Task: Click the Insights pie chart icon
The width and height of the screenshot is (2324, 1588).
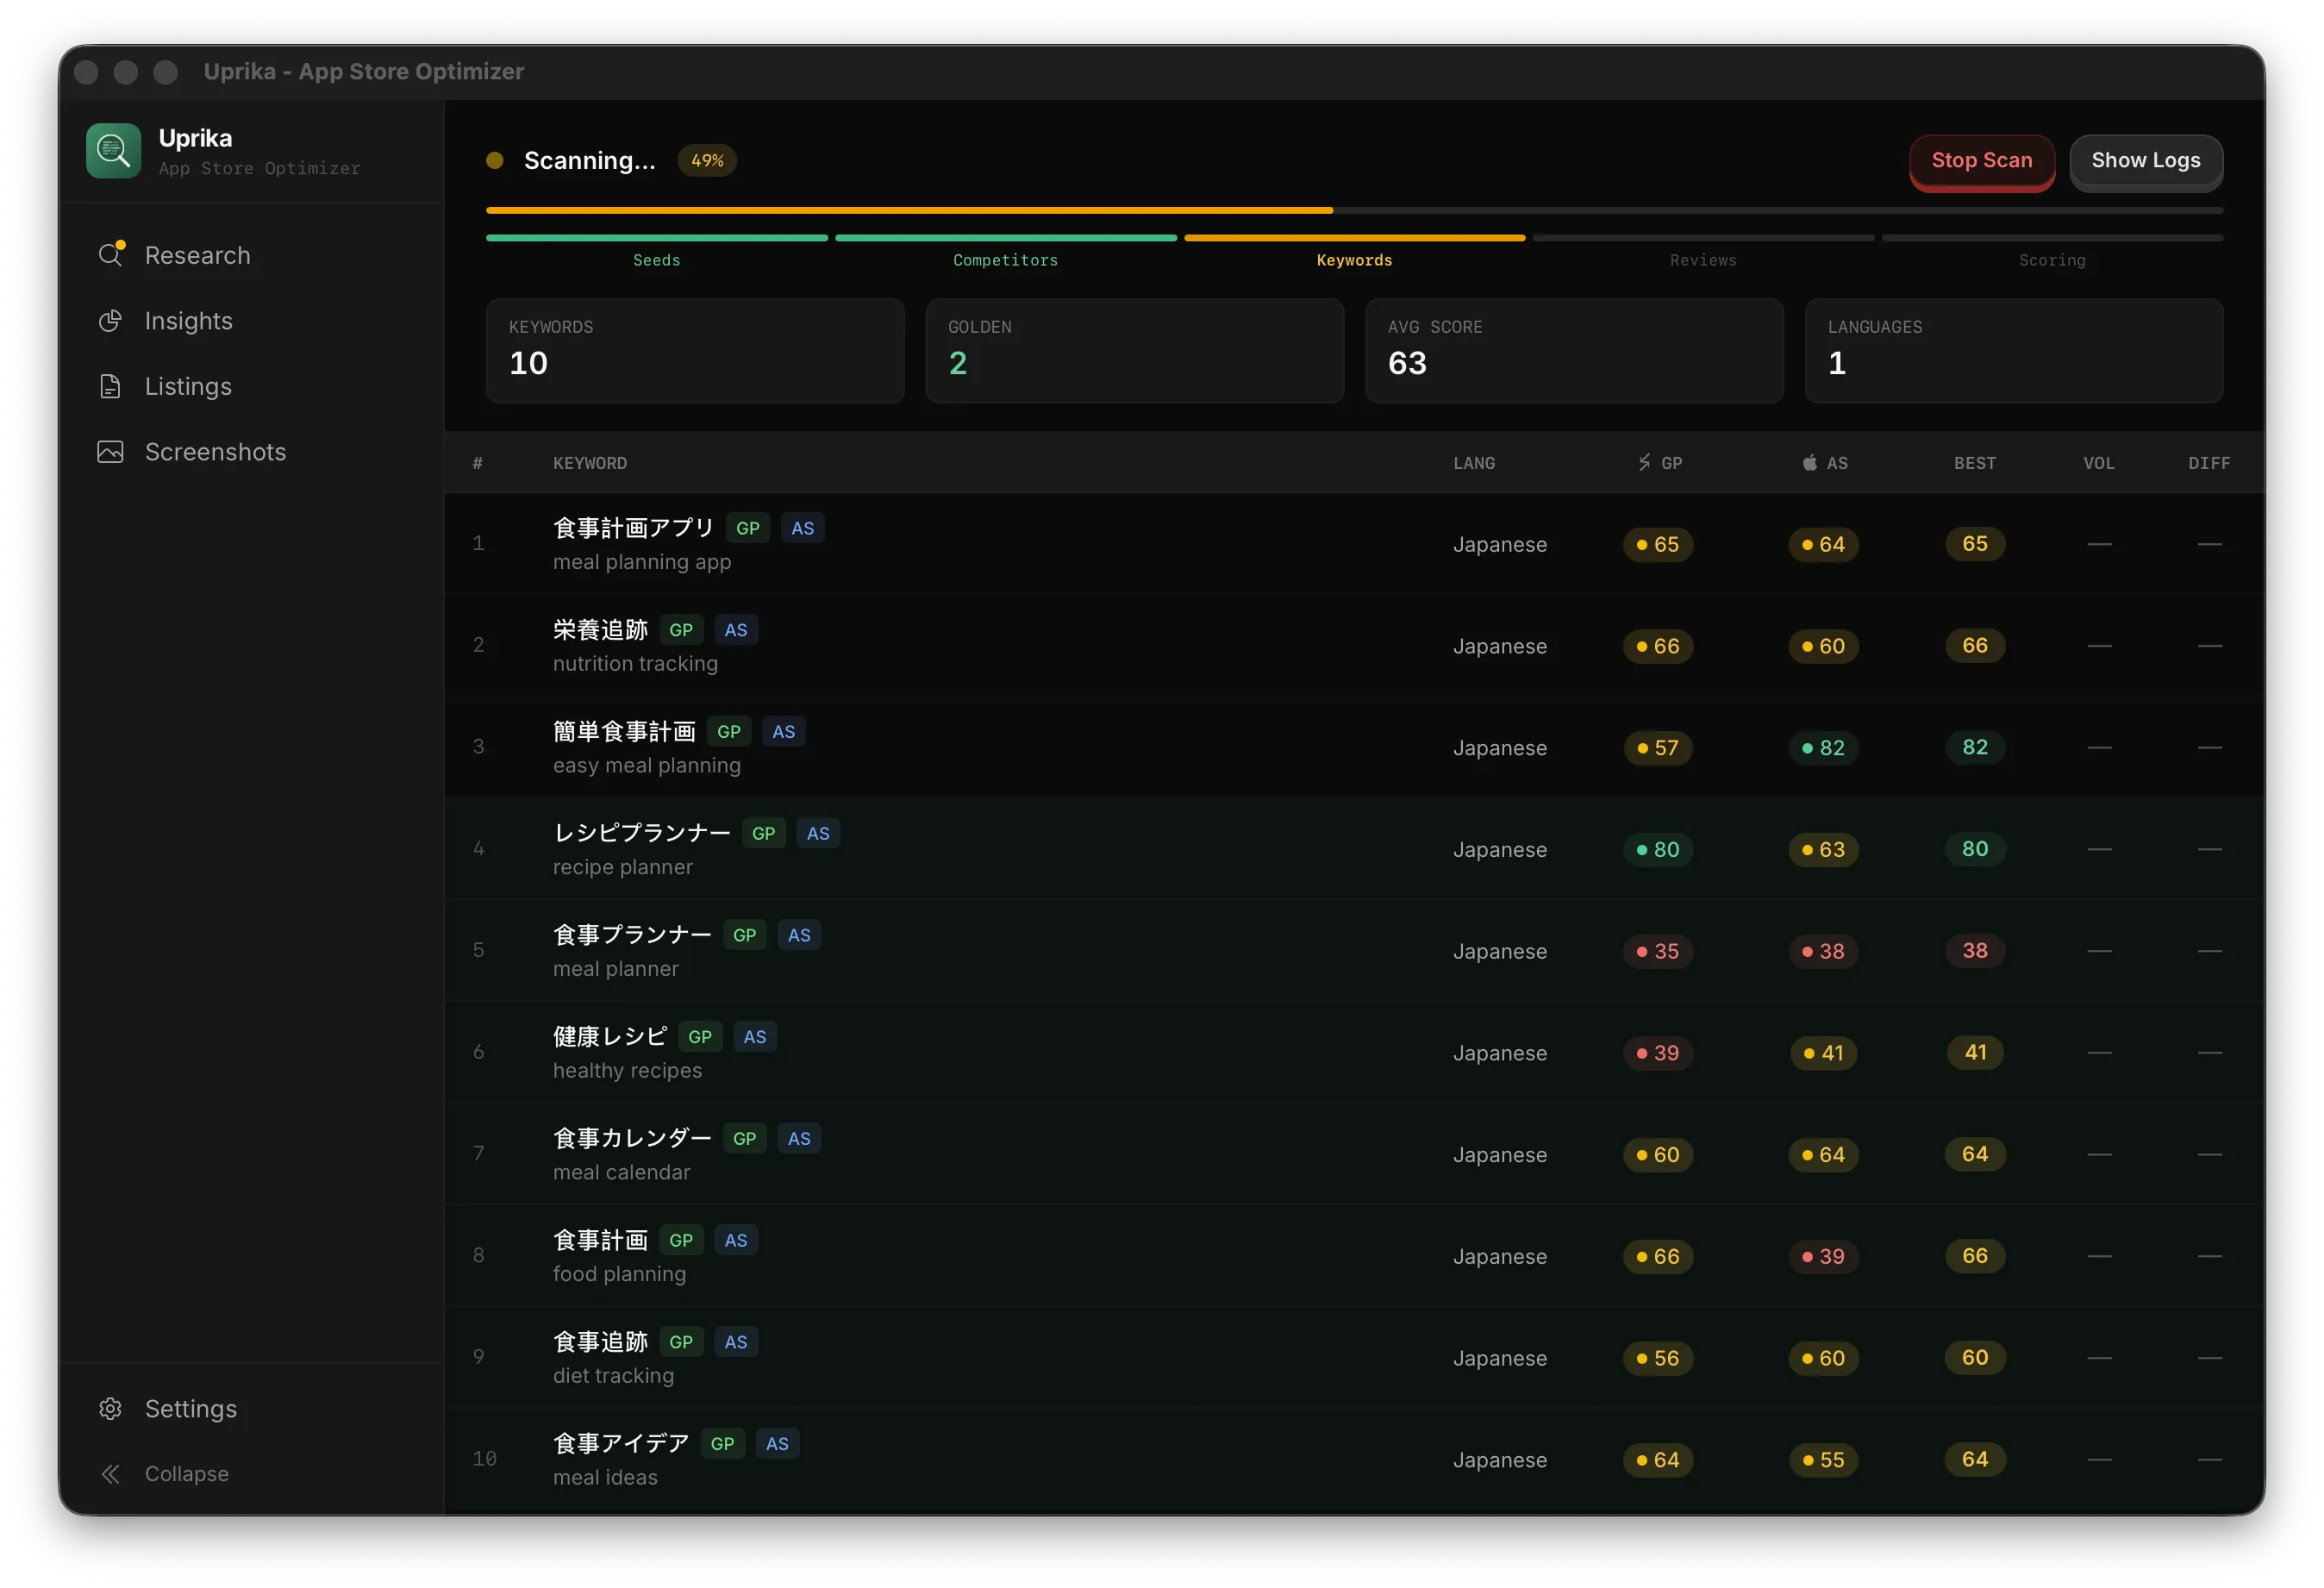Action: coord(110,321)
